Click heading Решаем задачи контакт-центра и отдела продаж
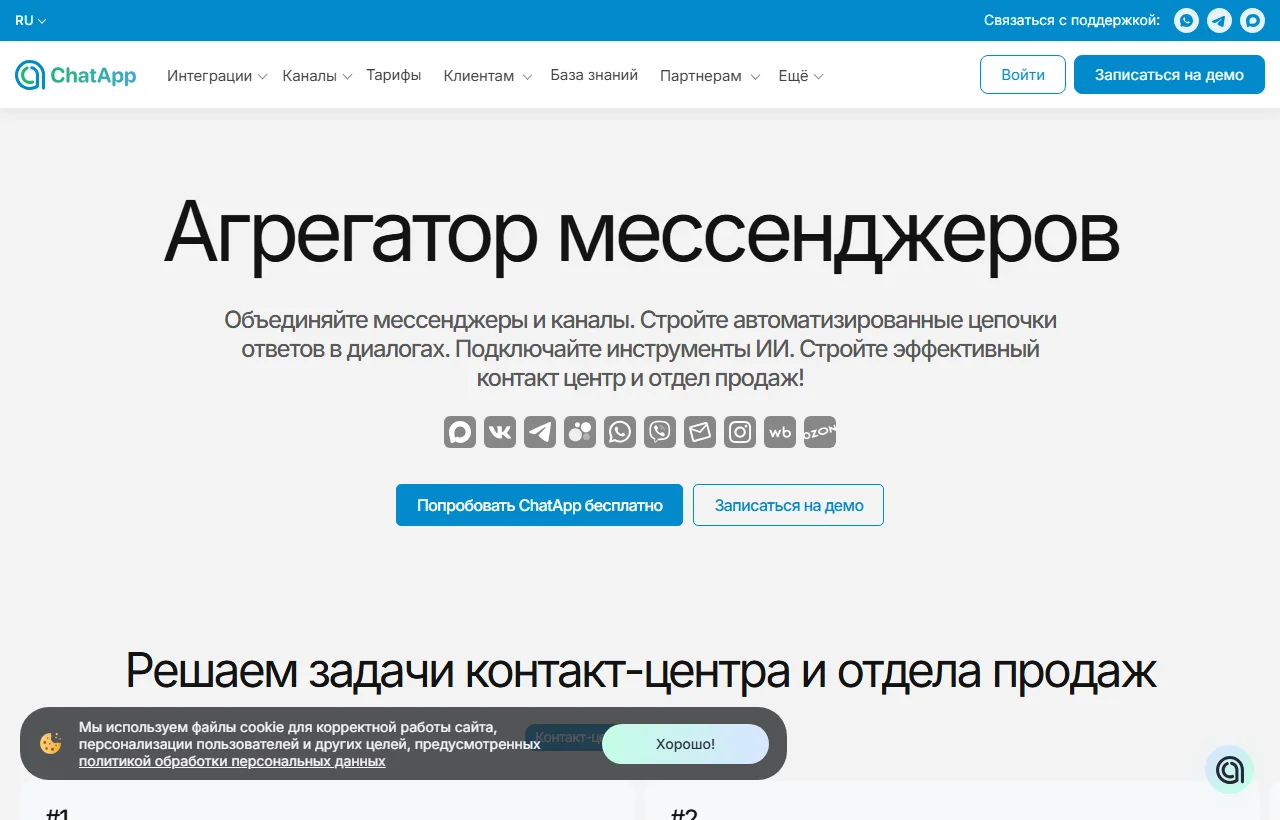This screenshot has height=820, width=1280. click(641, 670)
